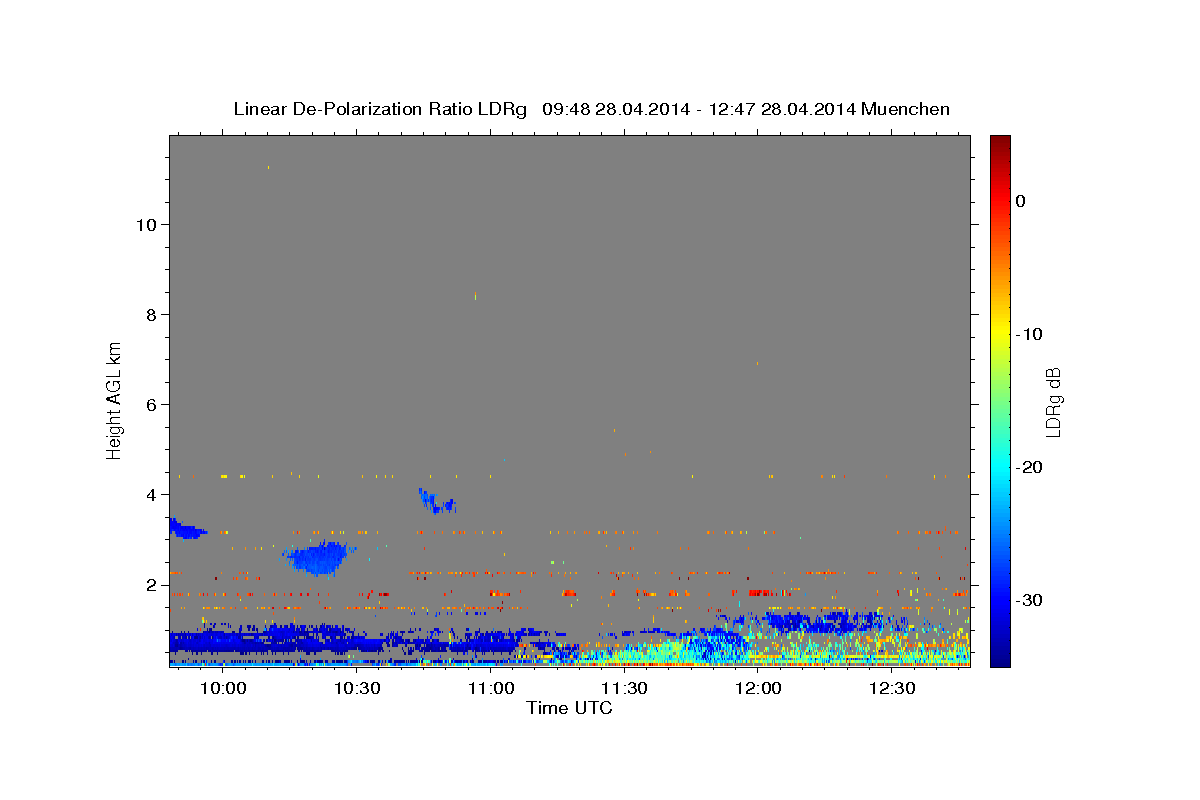Screen dimensions: 1200x800
Task: Click the colorbar value -30
Action: [x=1030, y=600]
